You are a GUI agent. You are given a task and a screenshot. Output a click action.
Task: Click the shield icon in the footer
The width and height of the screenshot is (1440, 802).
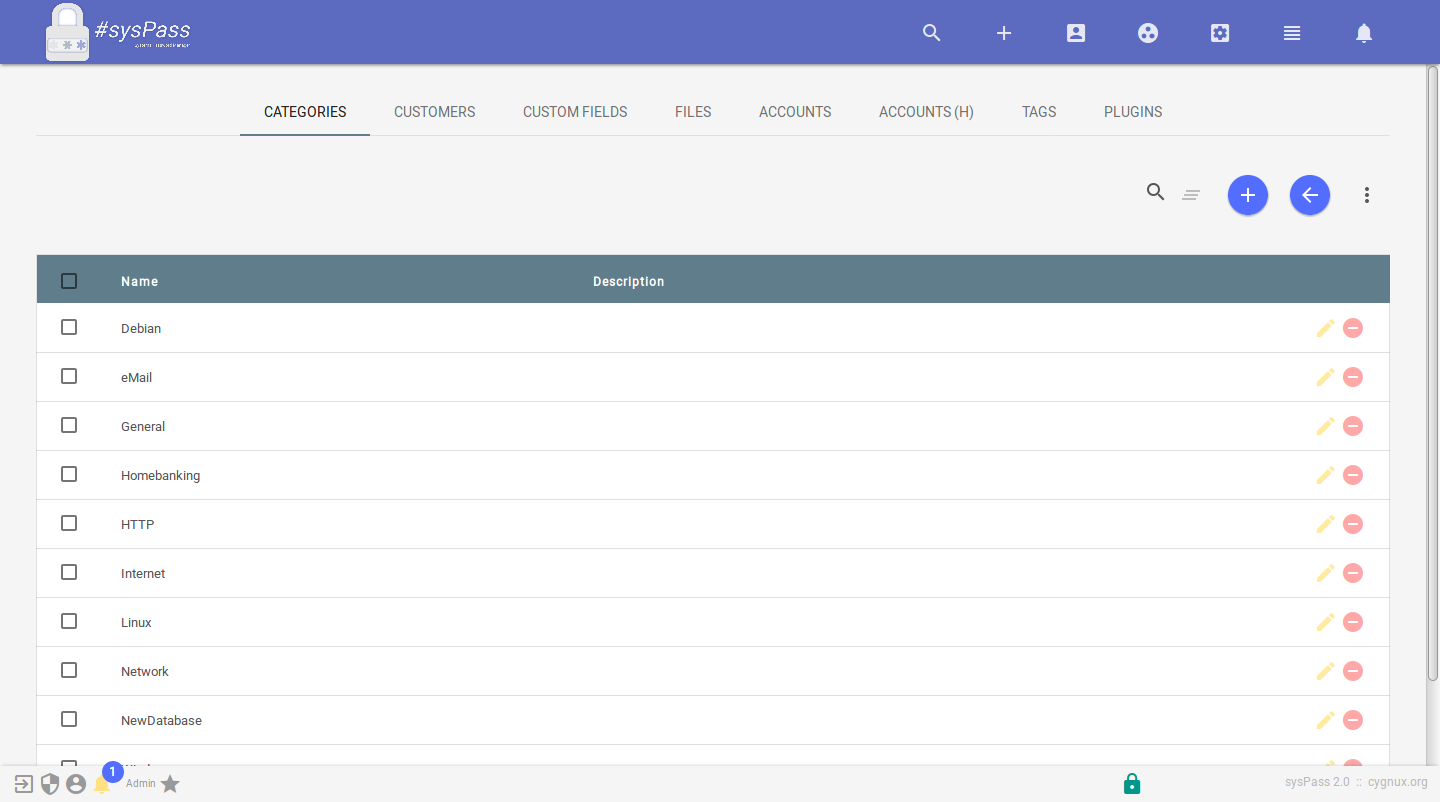click(50, 784)
